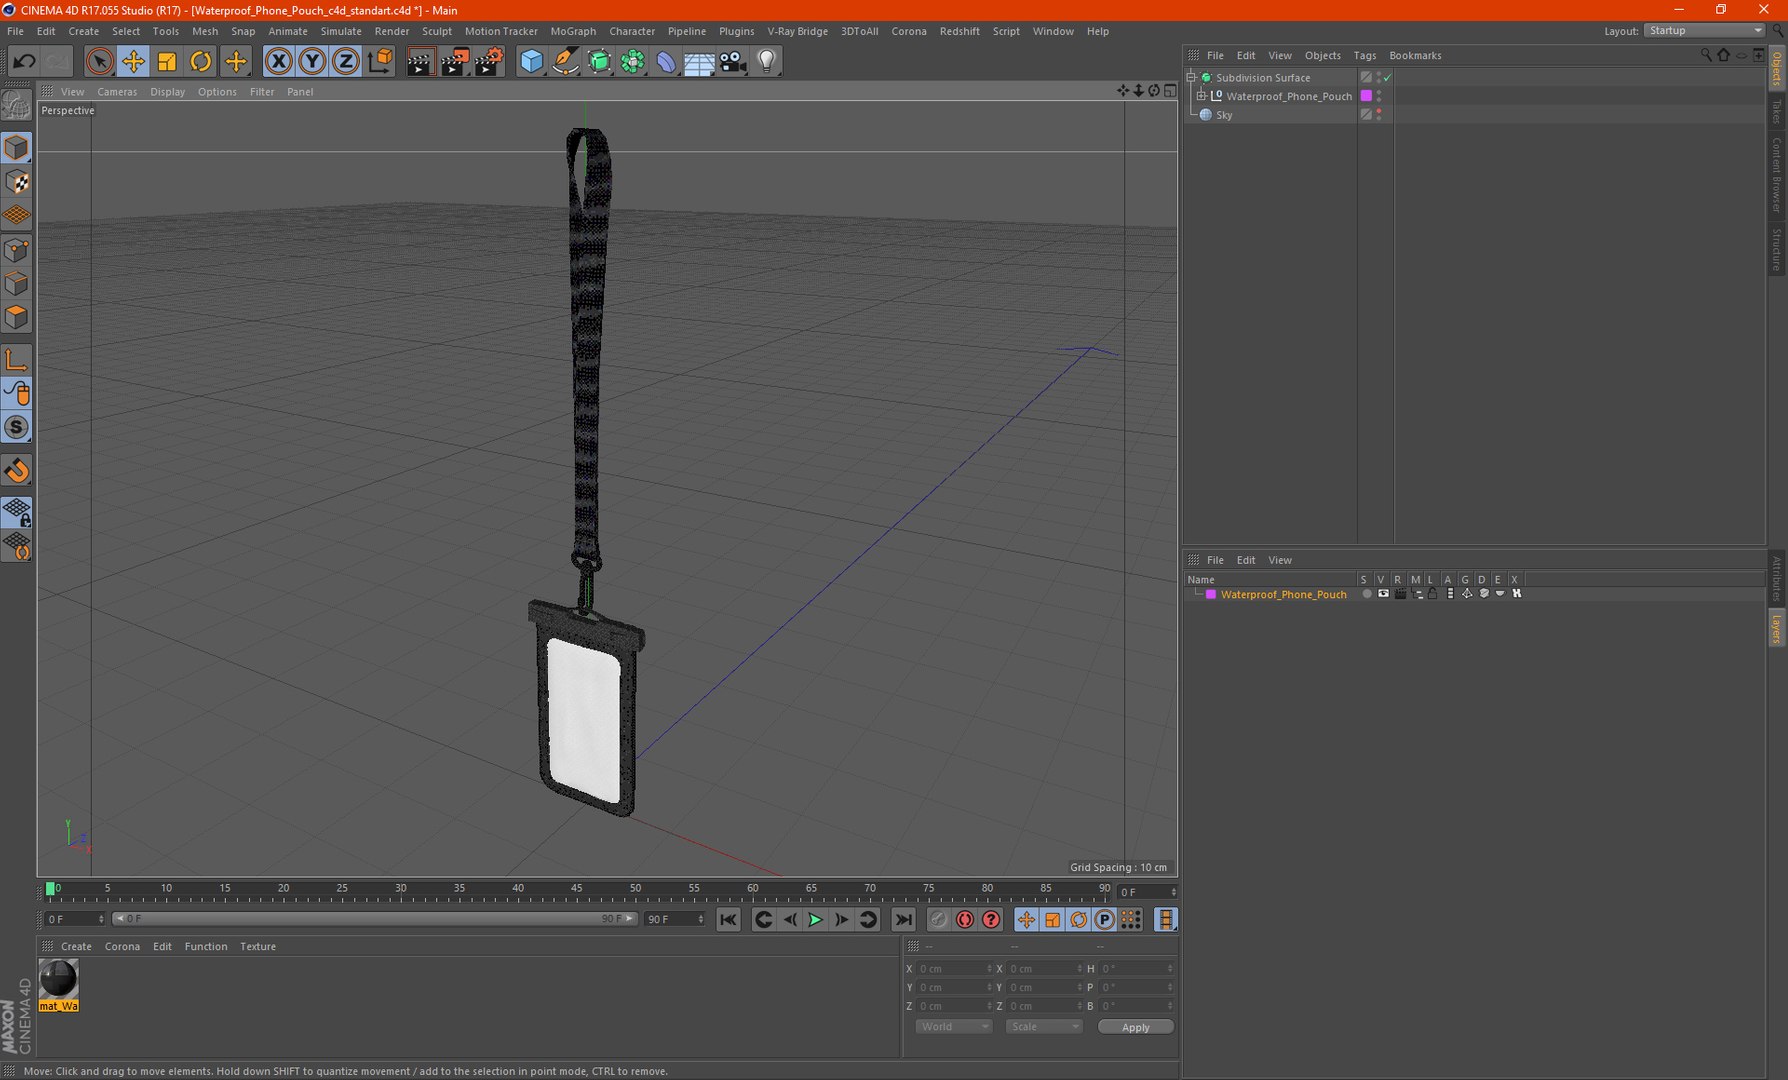Open material manager Create menu
This screenshot has width=1788, height=1080.
pyautogui.click(x=76, y=946)
